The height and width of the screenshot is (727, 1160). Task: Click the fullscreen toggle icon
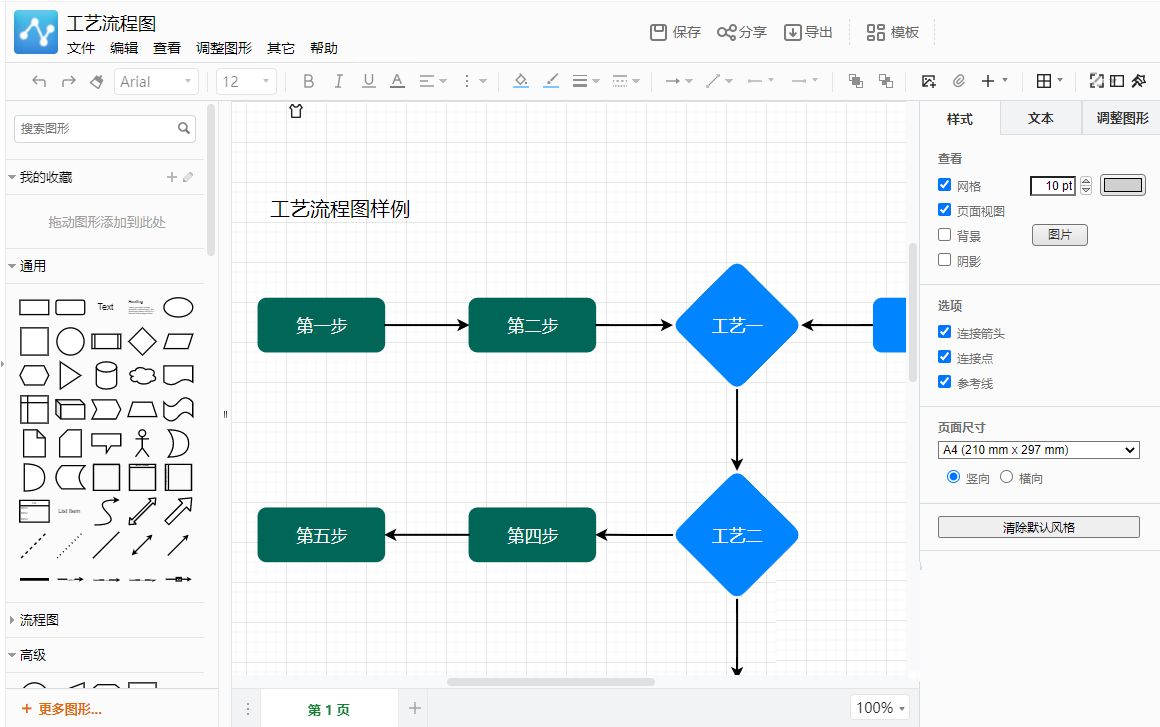(x=1096, y=81)
